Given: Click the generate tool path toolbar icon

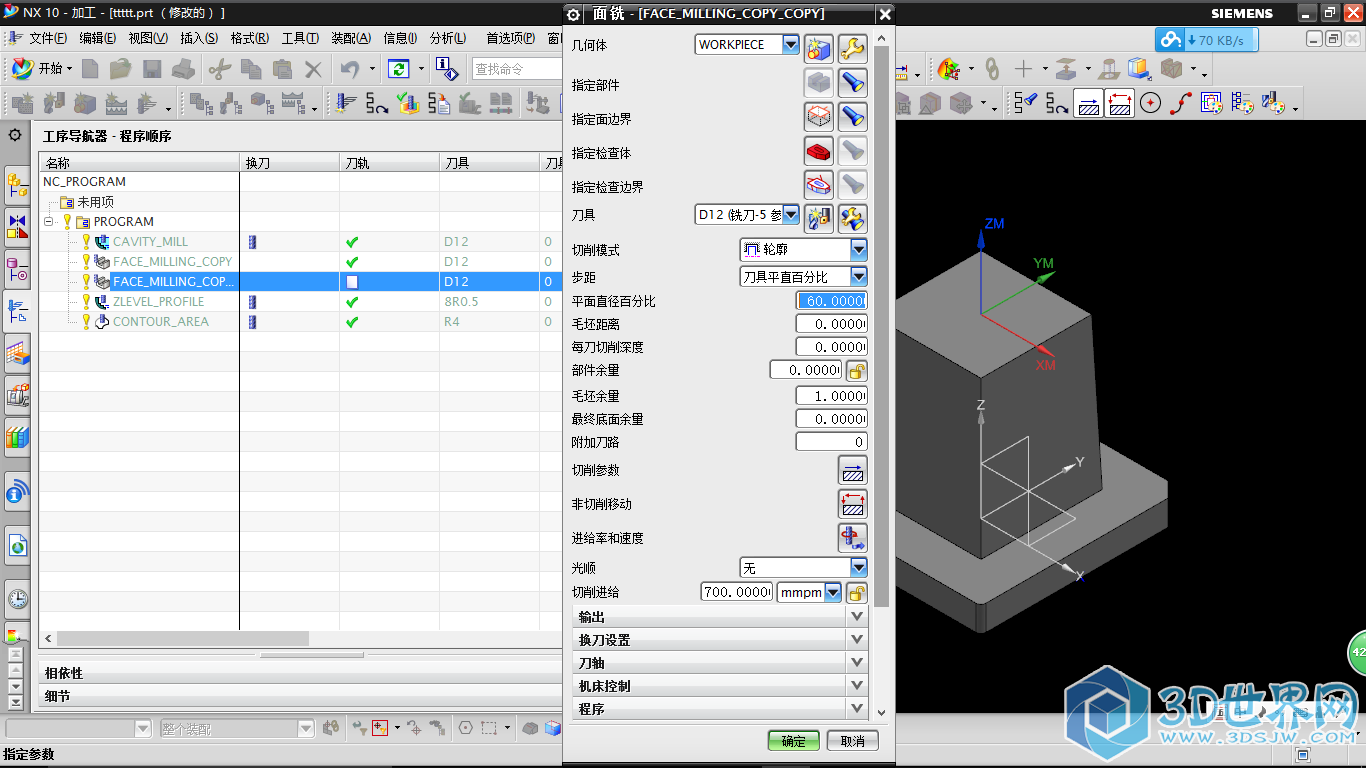Looking at the screenshot, I should tap(345, 102).
